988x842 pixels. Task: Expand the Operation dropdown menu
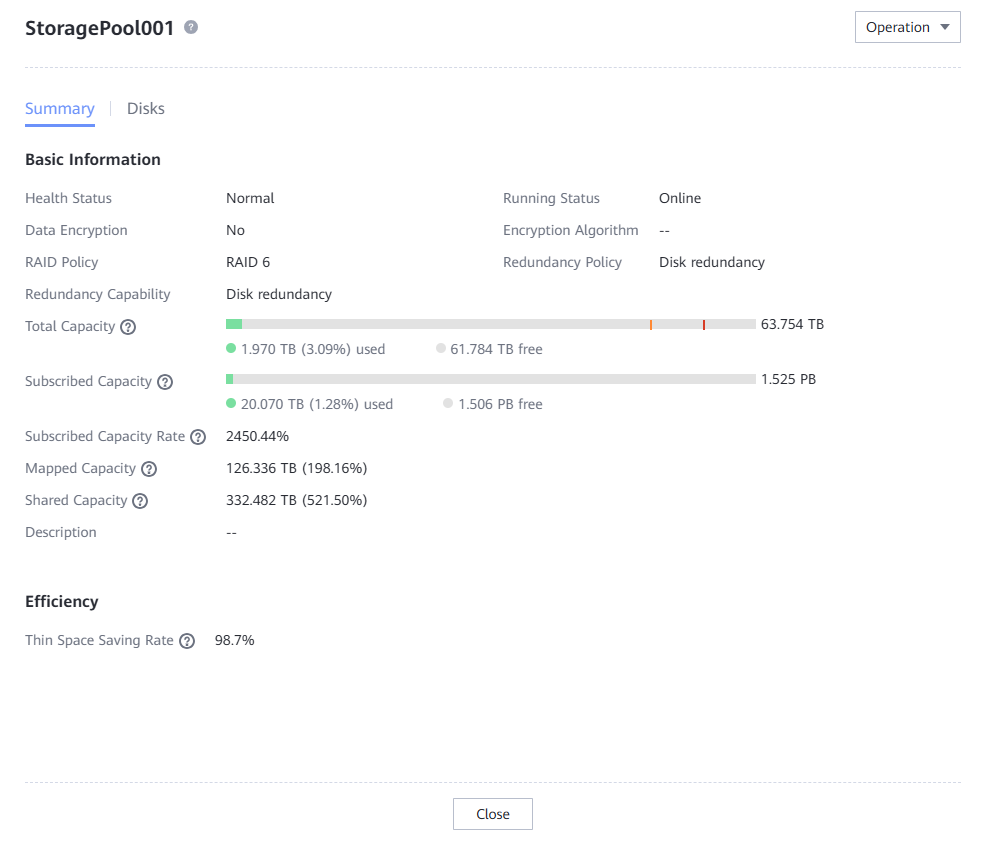907,28
